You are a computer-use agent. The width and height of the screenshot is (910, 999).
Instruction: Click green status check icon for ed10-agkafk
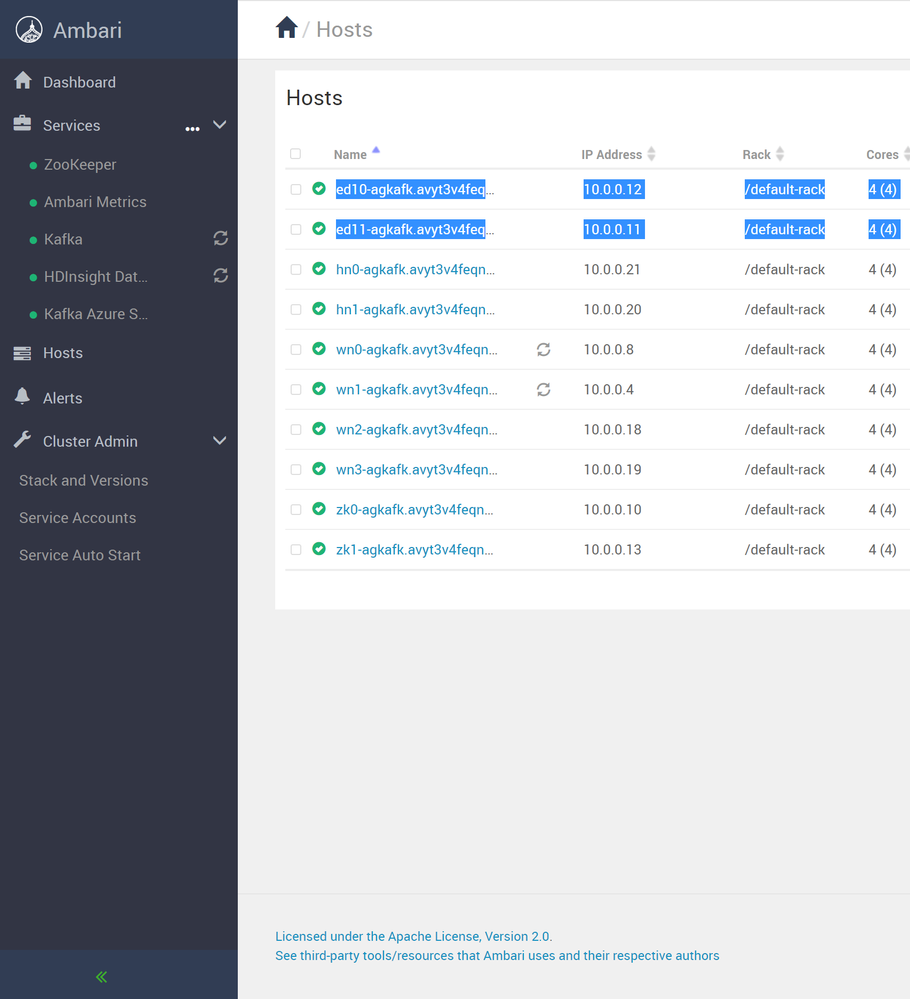pyautogui.click(x=319, y=189)
